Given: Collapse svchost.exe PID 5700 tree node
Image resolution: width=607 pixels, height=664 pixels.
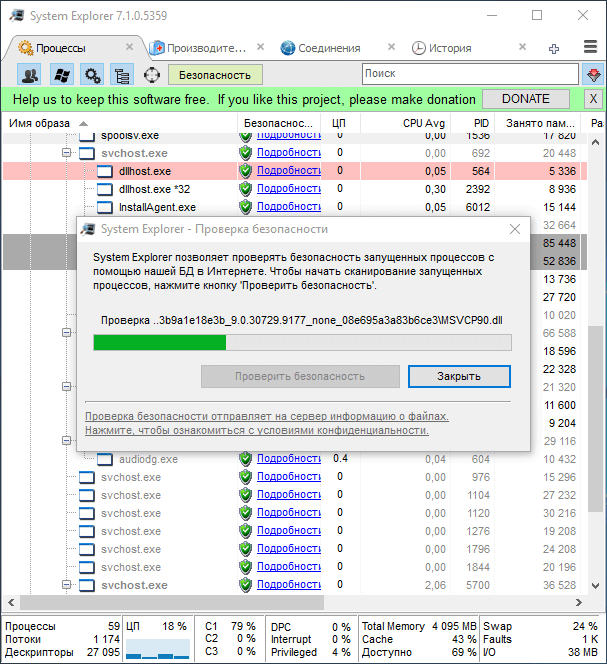Looking at the screenshot, I should point(67,585).
